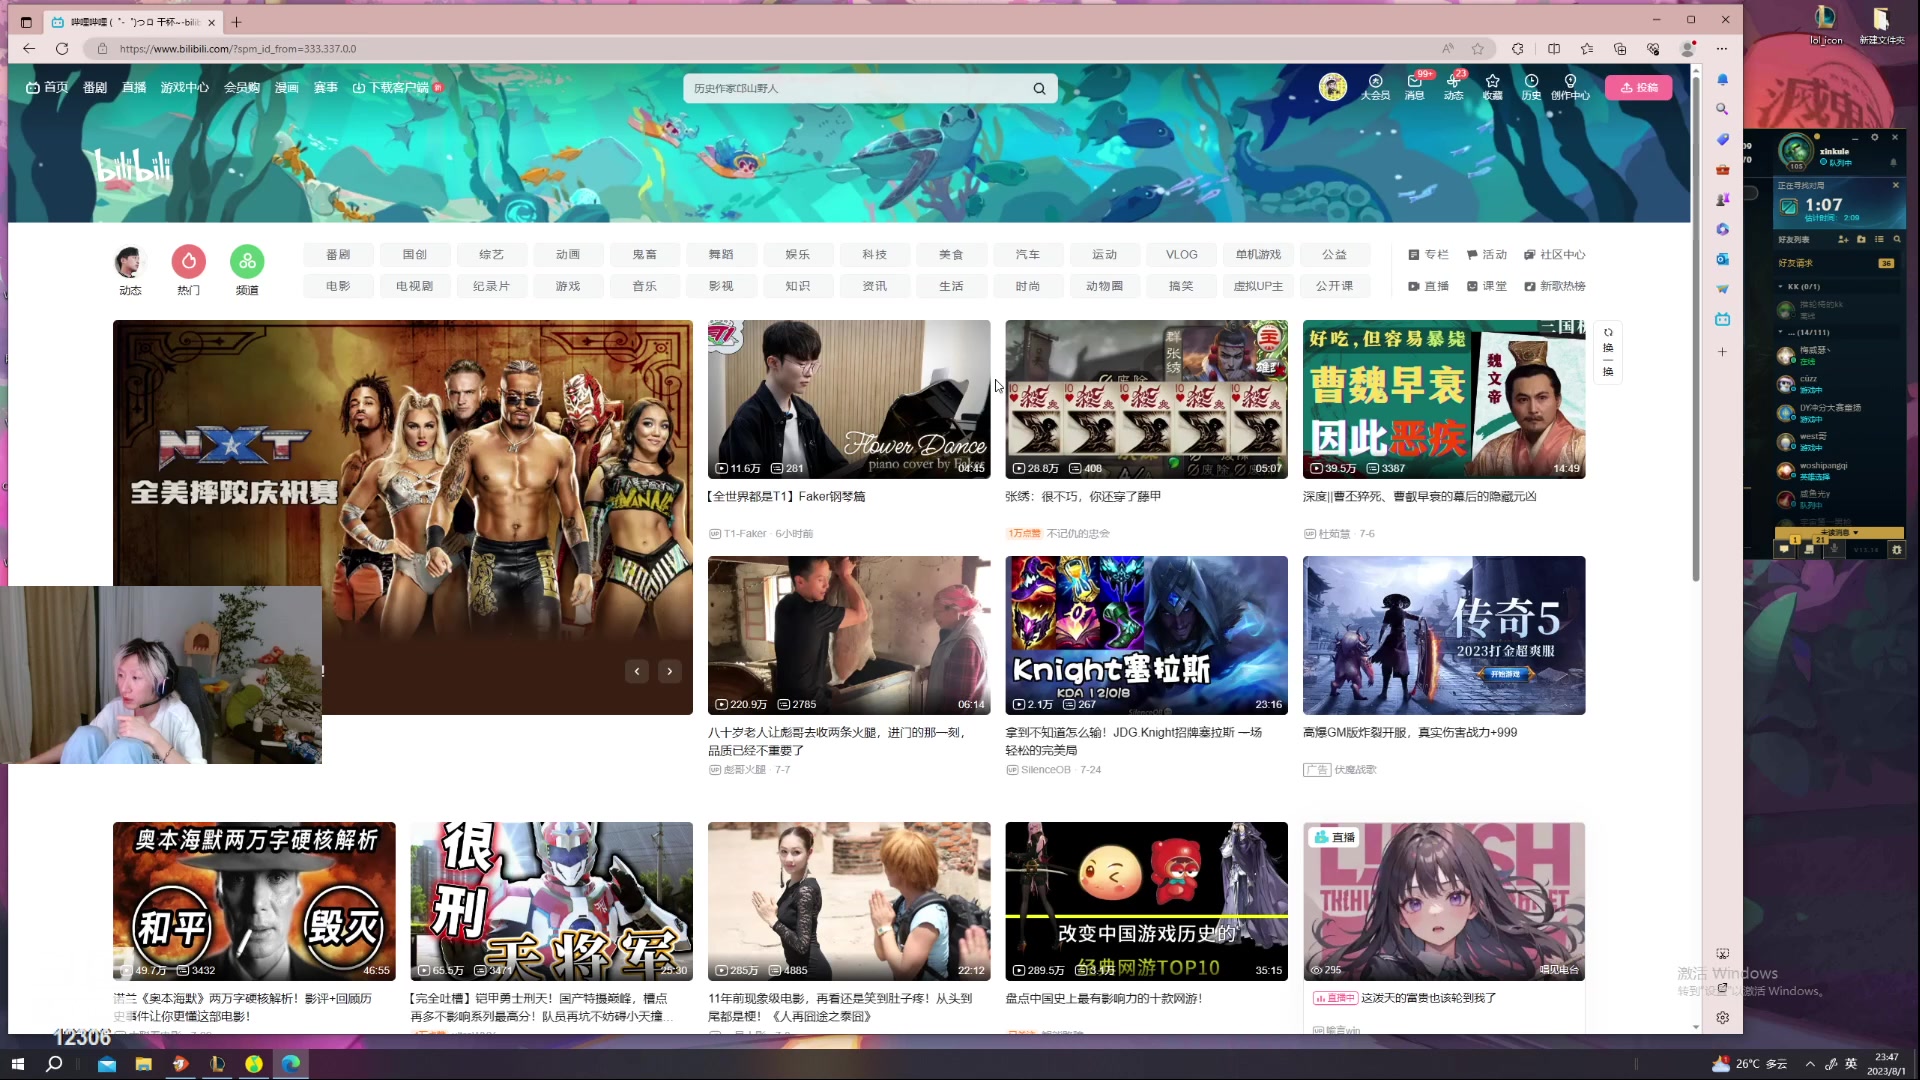
Task: Open the Edge Settings and more menu
Action: click(x=1721, y=48)
